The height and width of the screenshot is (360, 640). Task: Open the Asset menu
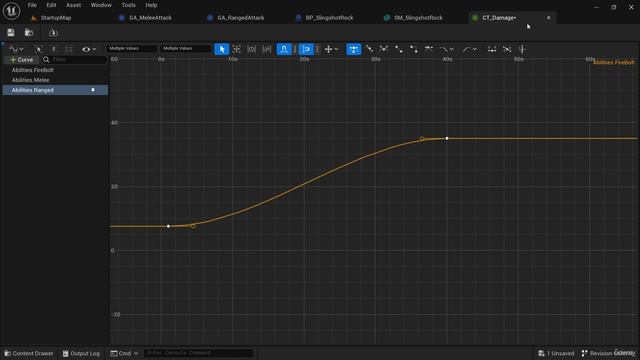point(73,5)
